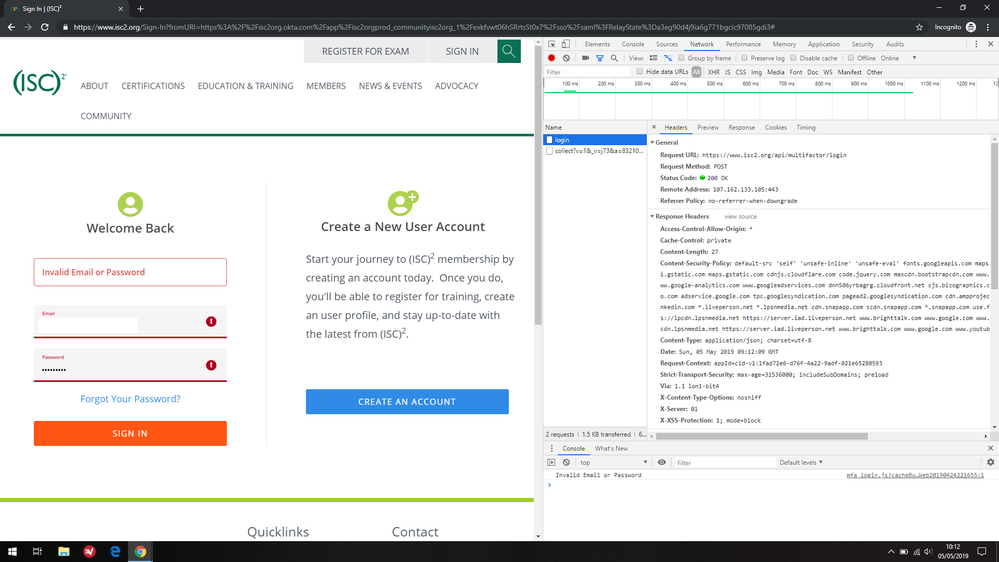Screen dimensions: 999x562
Task: Click the Forgot Your Password link
Action: point(130,399)
